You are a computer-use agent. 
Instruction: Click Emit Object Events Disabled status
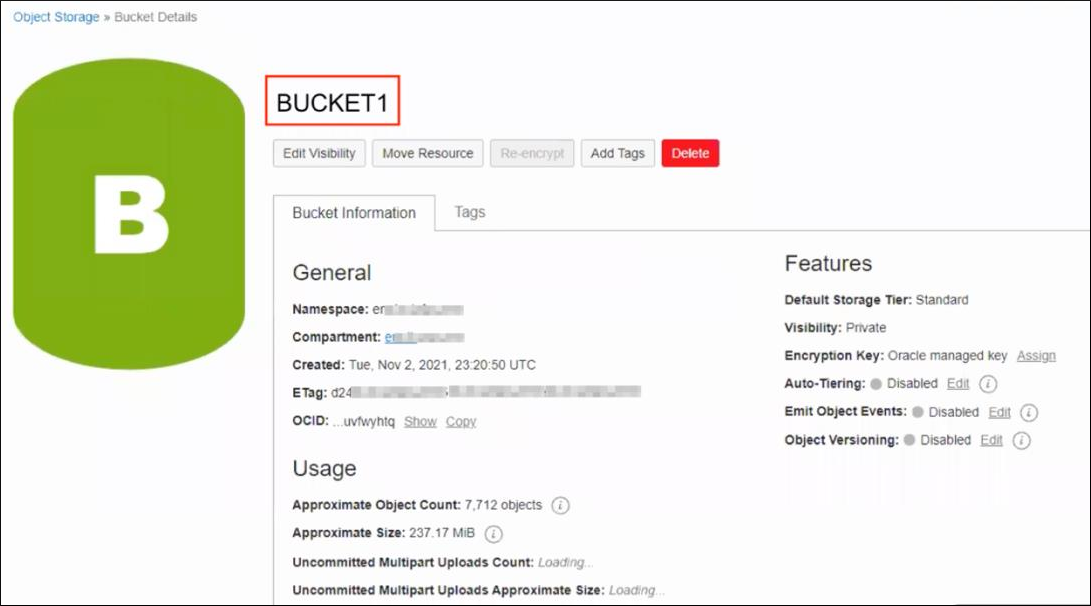point(946,412)
